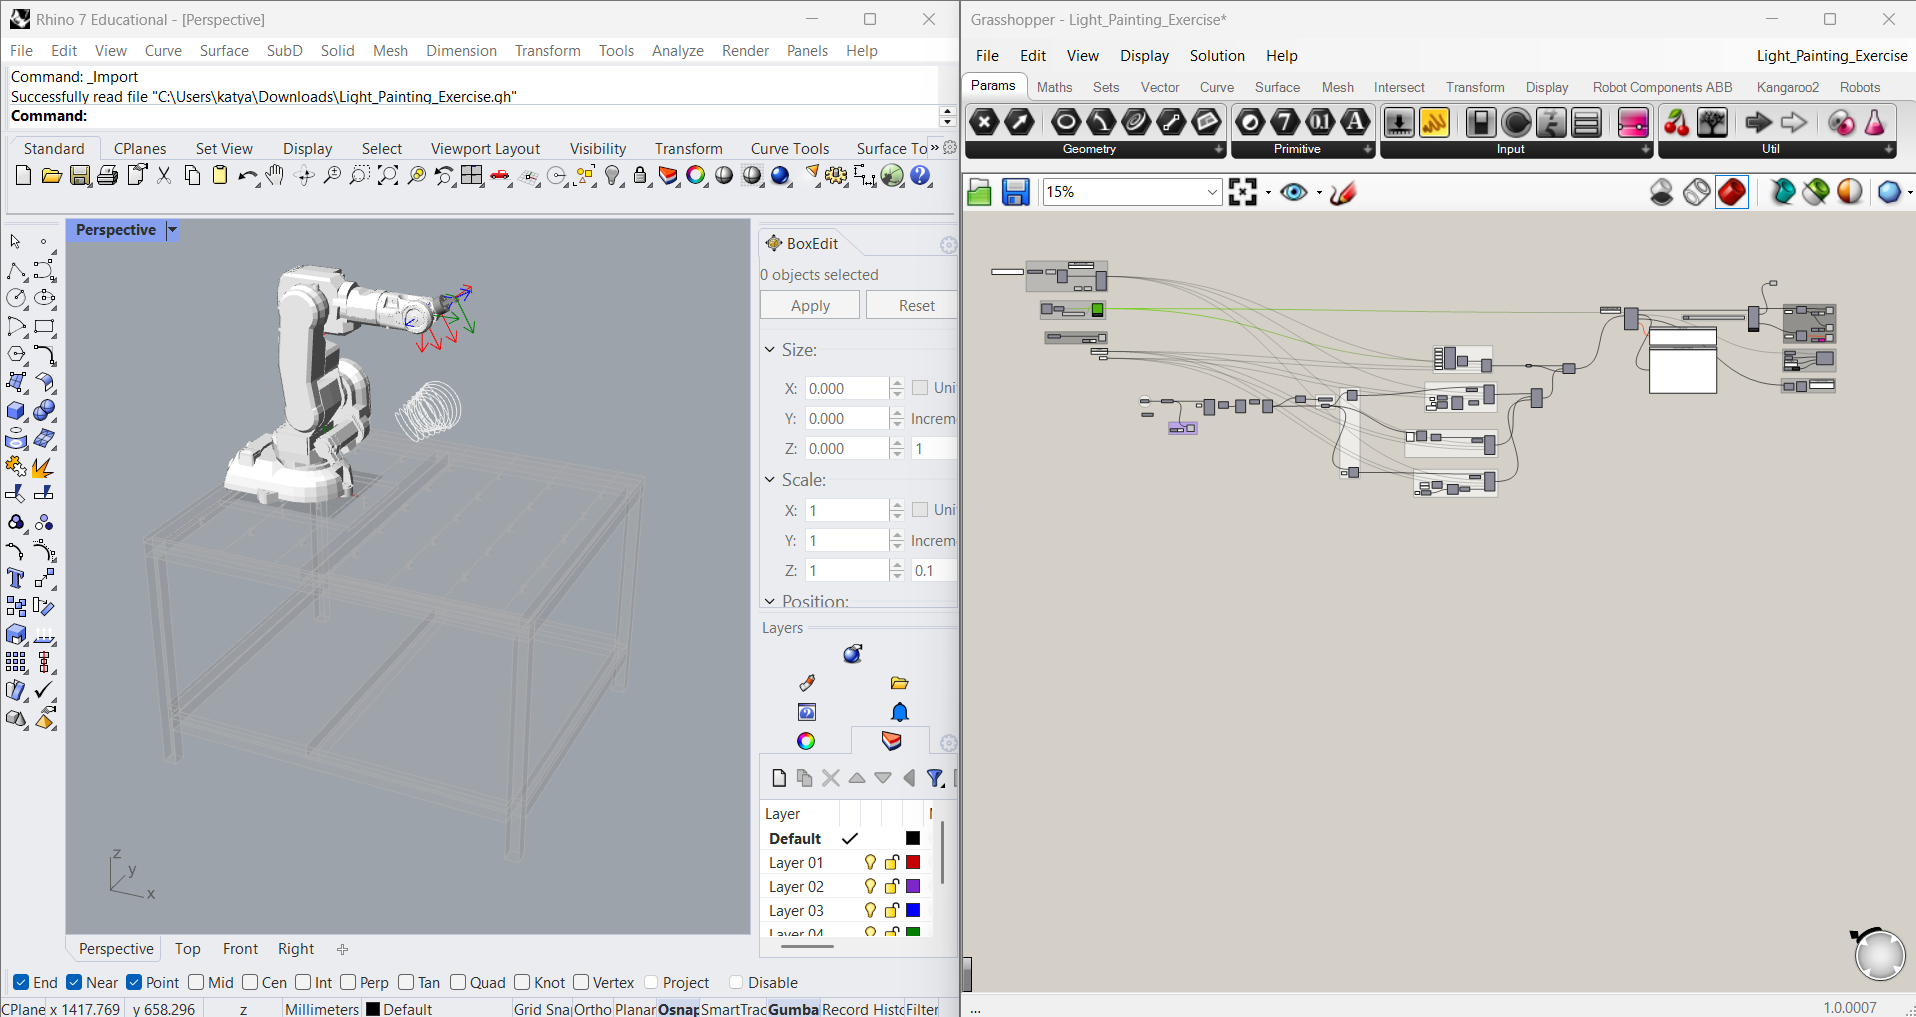Save the Grasshopper document
Image resolution: width=1916 pixels, height=1017 pixels.
tap(1016, 192)
